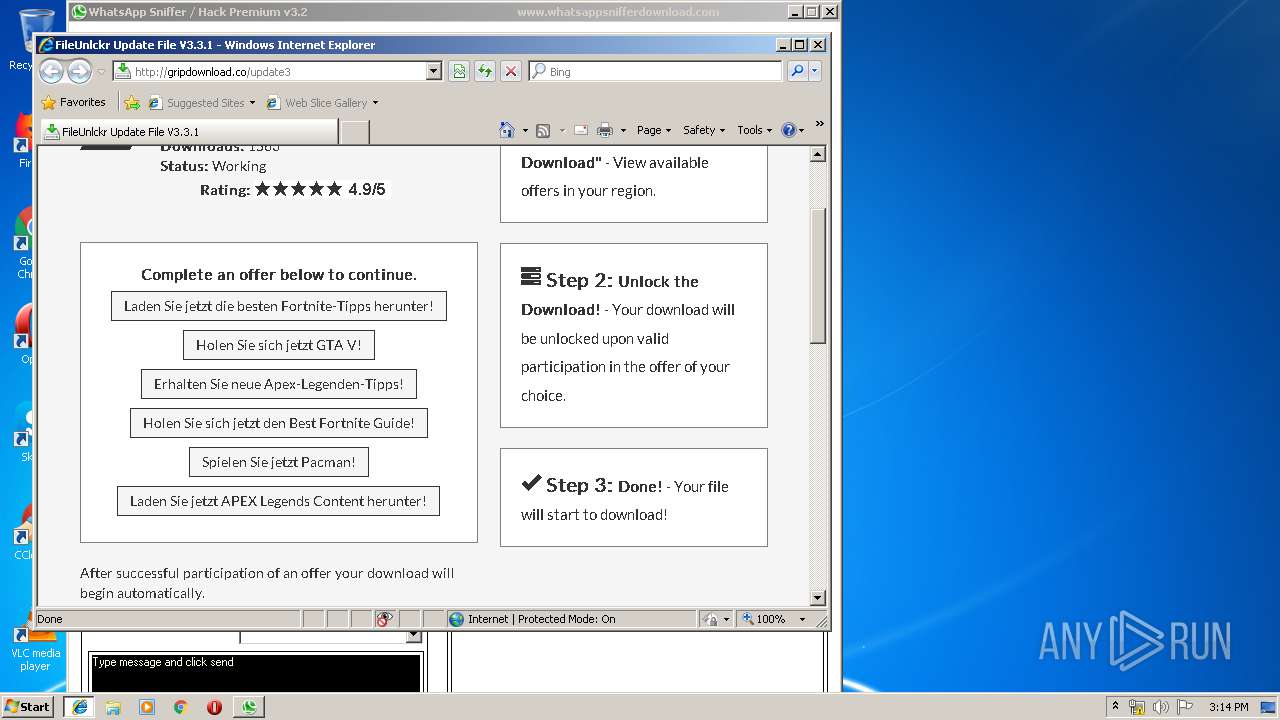Refresh the page with the green arrows icon
The width and height of the screenshot is (1280, 720).
point(484,71)
